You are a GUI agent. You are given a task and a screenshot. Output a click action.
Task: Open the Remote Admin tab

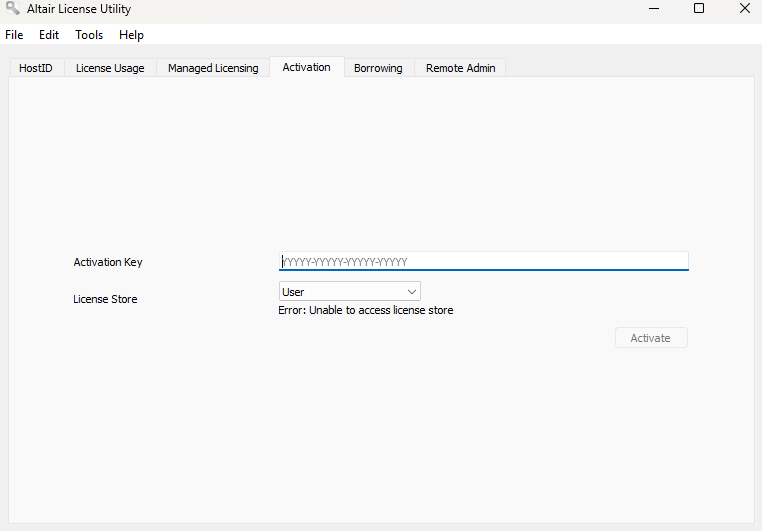coord(461,68)
